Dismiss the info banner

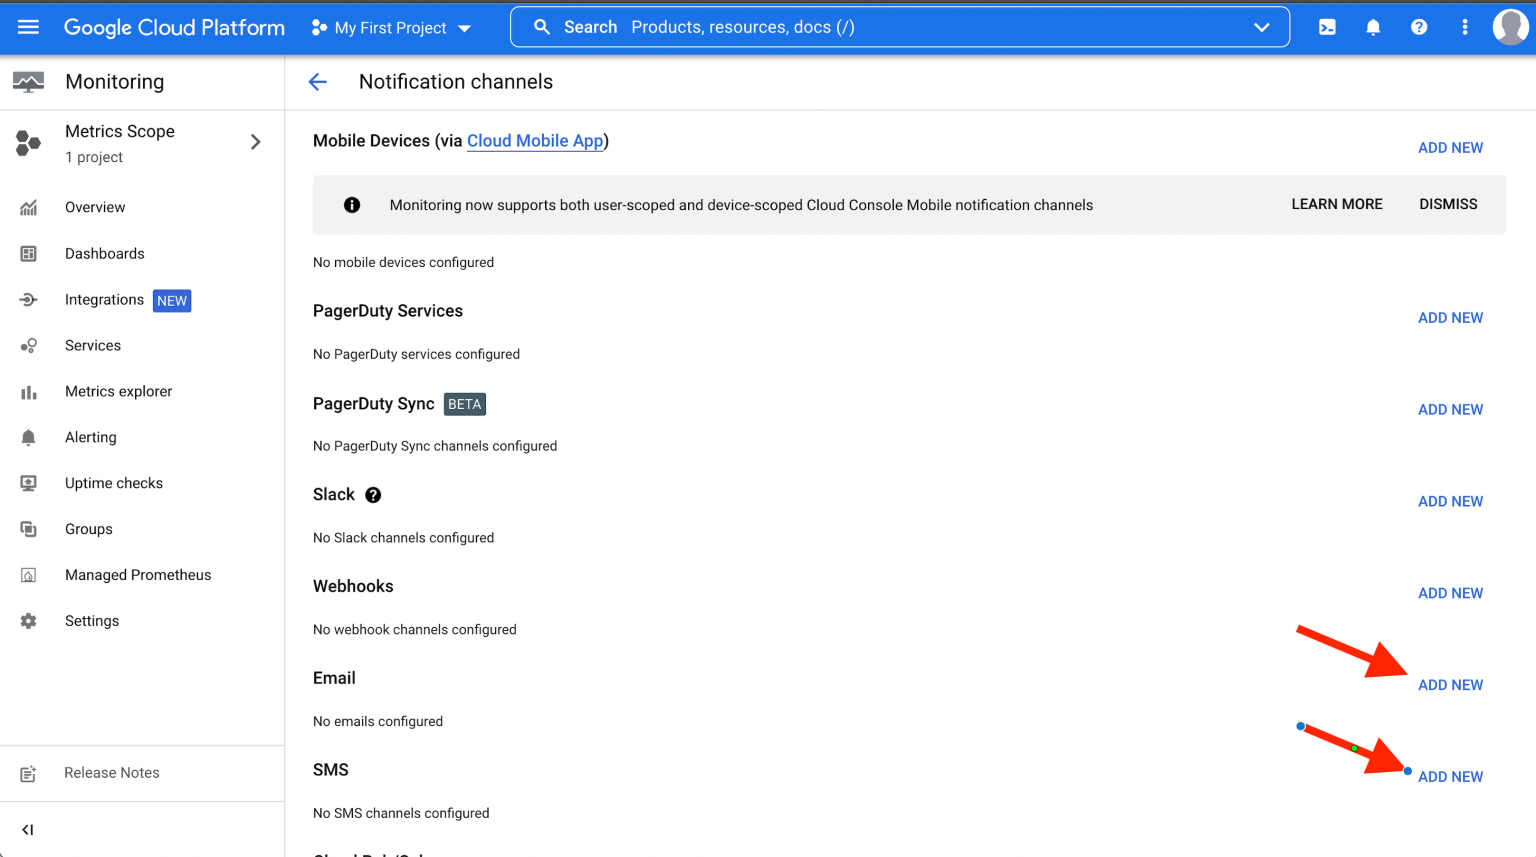[1448, 204]
